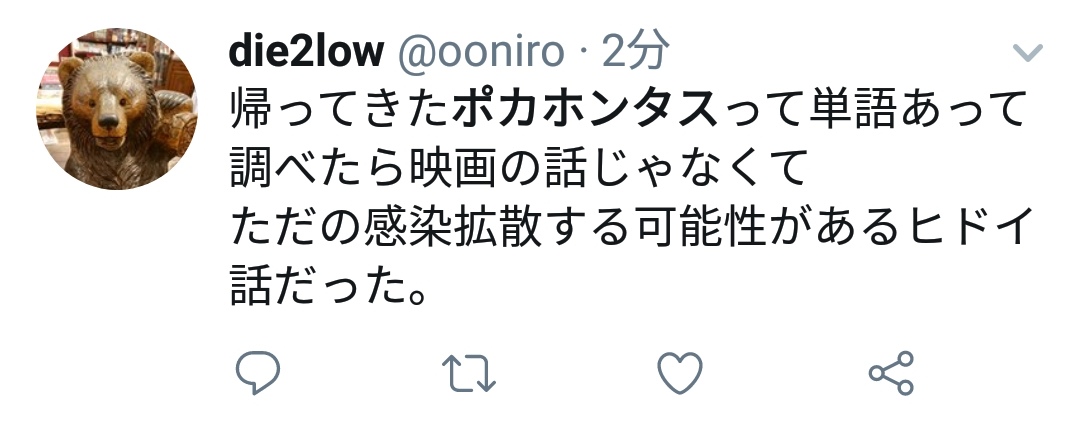Click the final line 話だった。
This screenshot has width=1080, height=430.
329,285
